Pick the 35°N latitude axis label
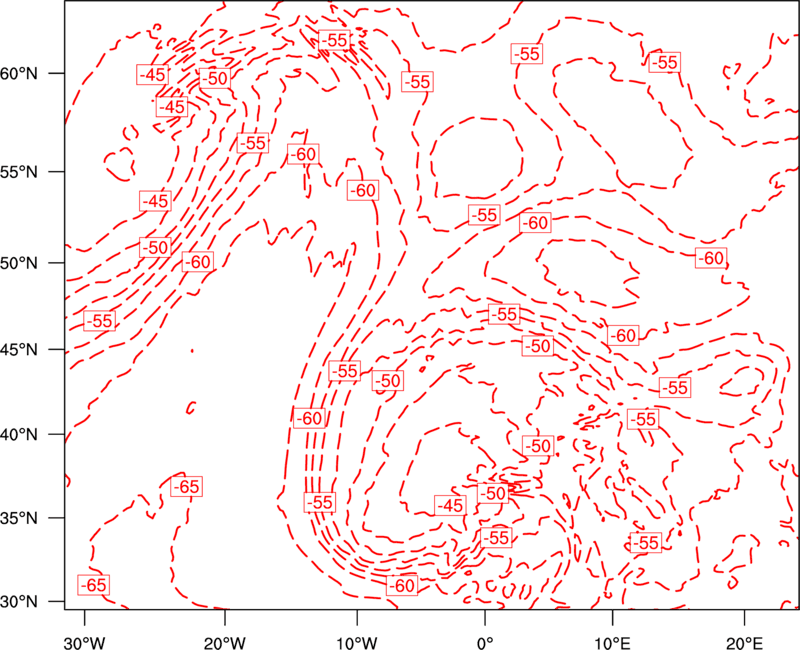 [x=19, y=518]
